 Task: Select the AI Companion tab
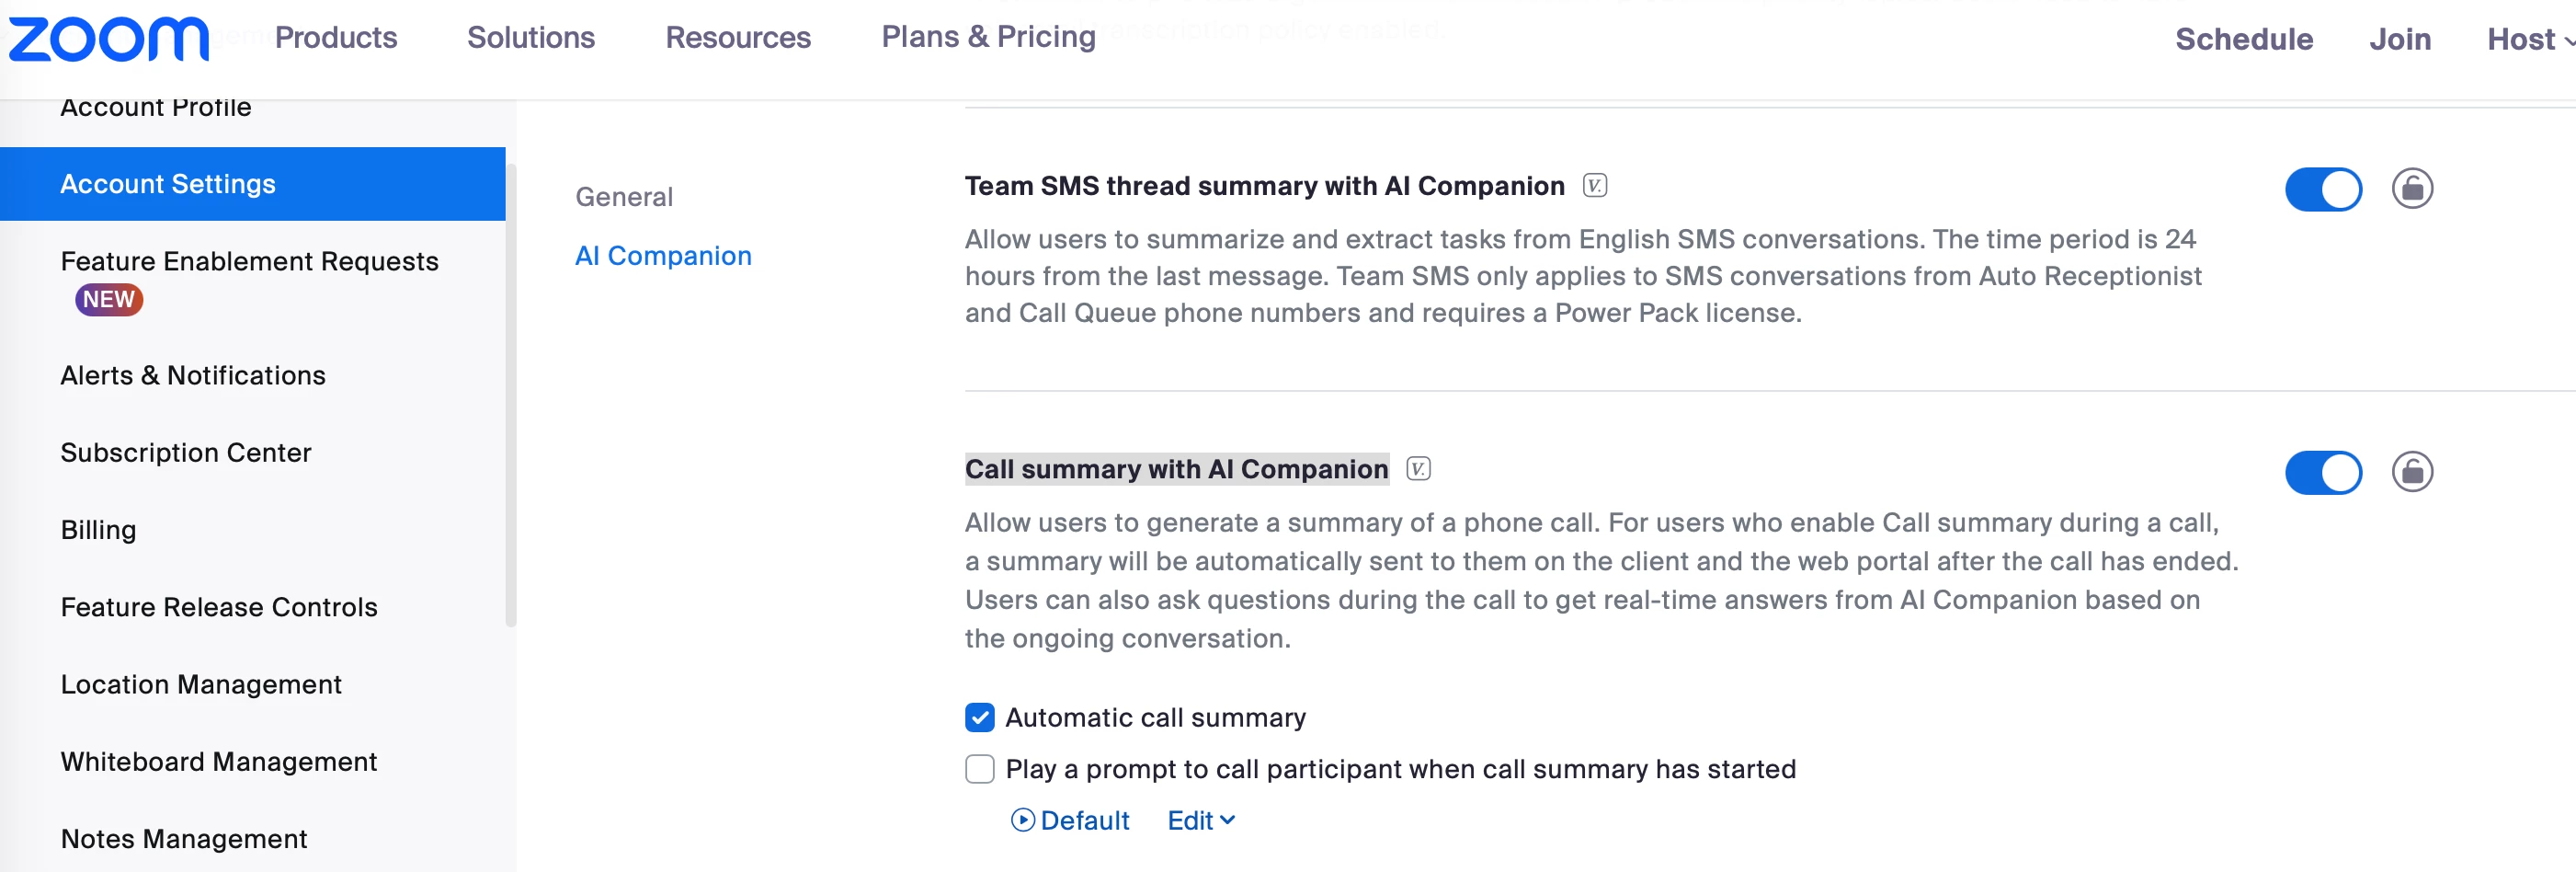[x=662, y=256]
